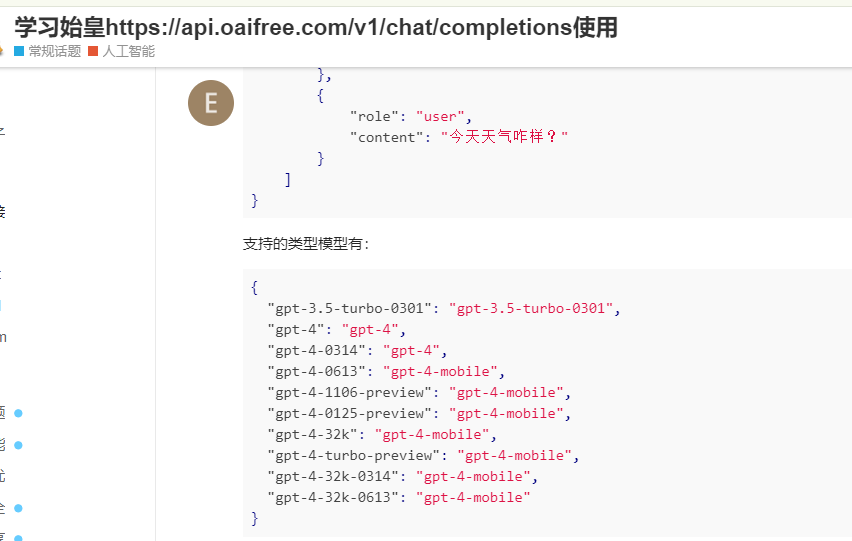Click the "gpt-4-0314" mapping line
The height and width of the screenshot is (541, 852).
[x=357, y=351]
